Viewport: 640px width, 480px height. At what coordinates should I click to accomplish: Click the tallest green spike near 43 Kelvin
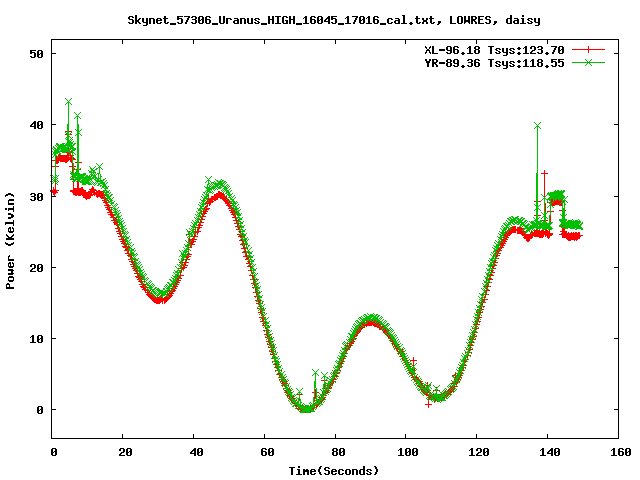(69, 102)
